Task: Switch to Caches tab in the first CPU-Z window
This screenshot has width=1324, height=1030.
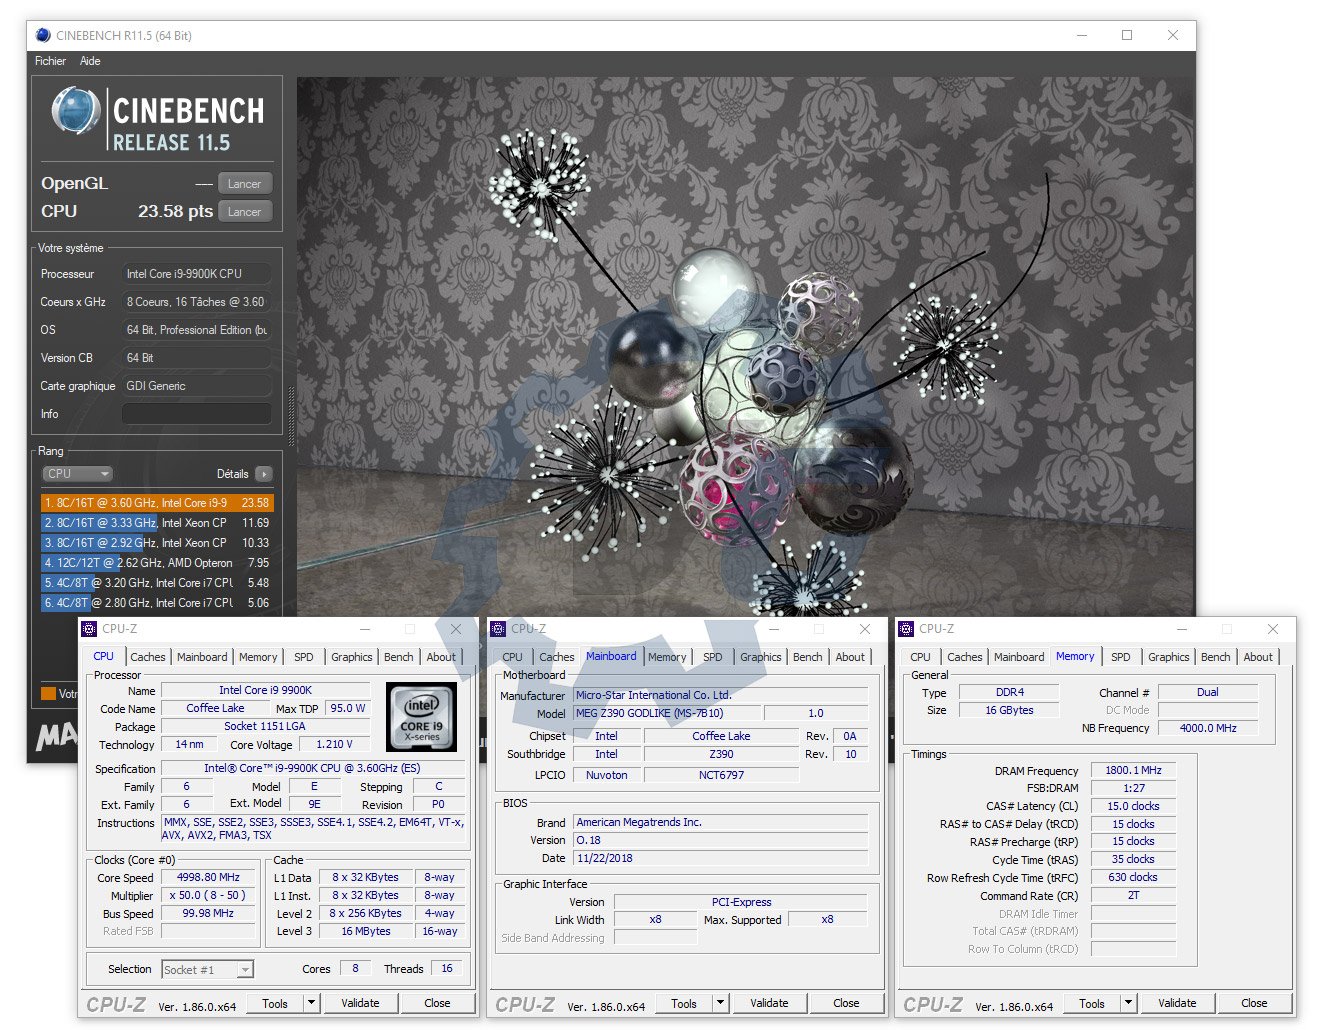Action: tap(148, 657)
